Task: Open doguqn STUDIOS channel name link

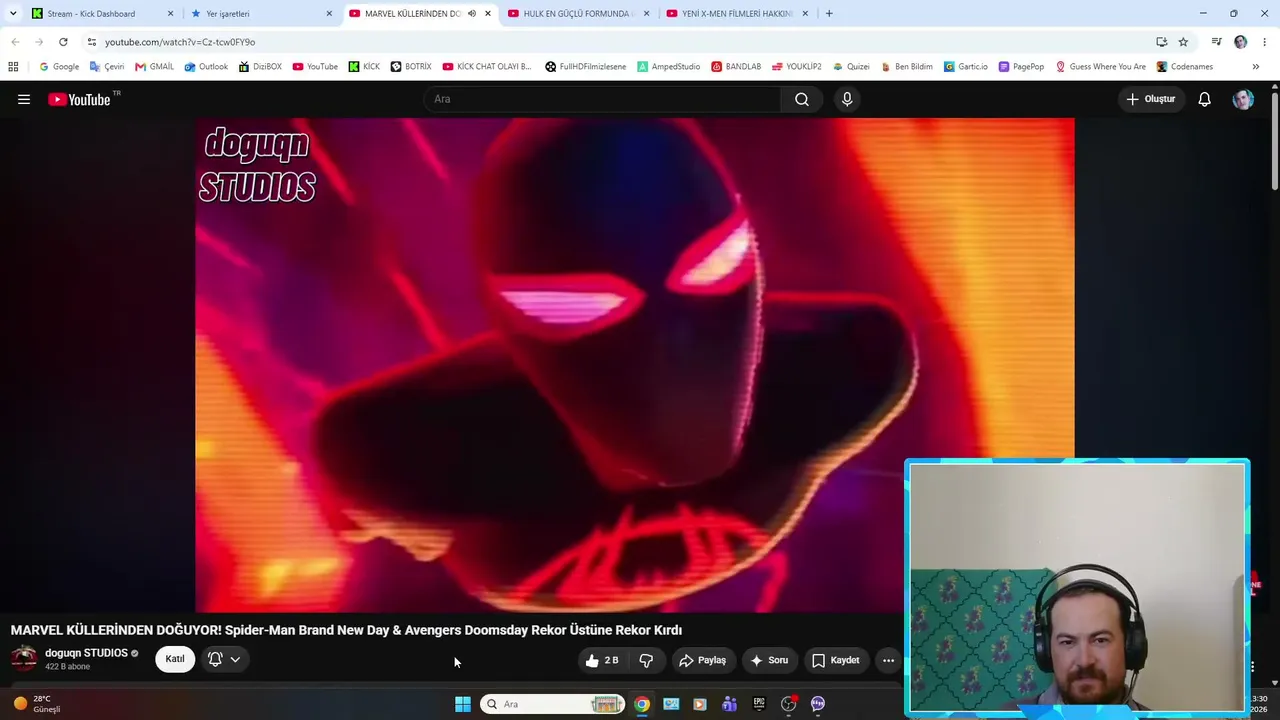Action: pos(86,653)
